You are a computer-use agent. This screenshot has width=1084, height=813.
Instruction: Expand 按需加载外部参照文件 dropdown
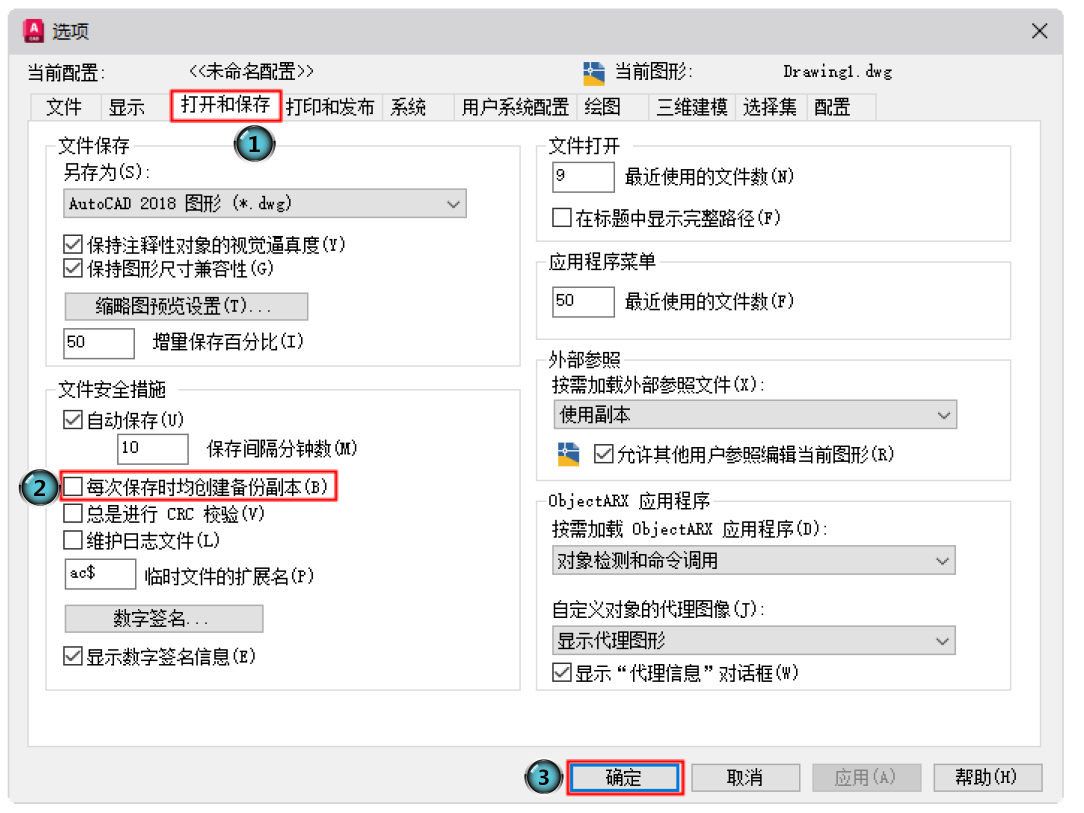[754, 414]
